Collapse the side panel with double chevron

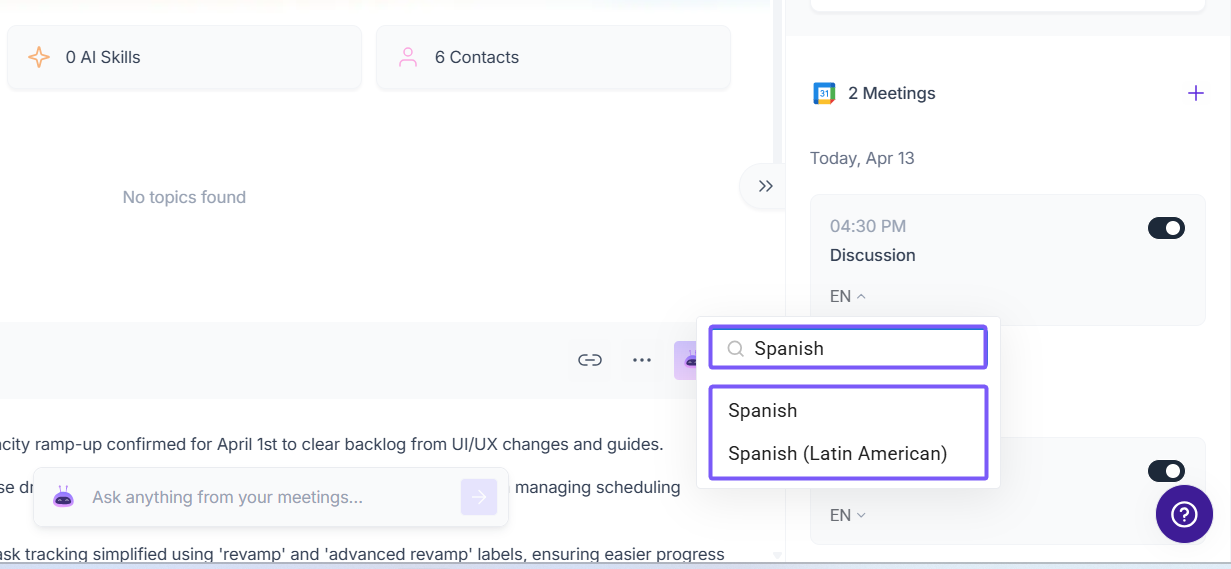tap(765, 186)
